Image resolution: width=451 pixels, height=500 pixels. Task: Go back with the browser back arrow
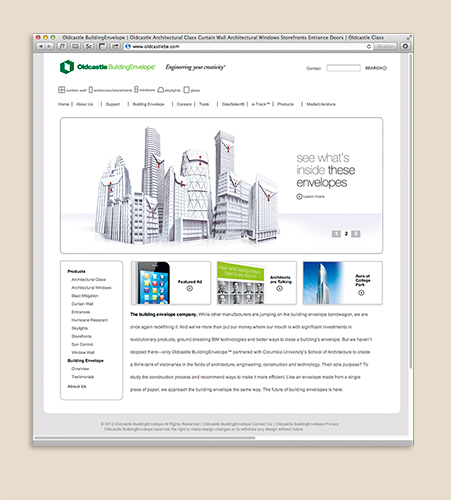click(x=41, y=46)
